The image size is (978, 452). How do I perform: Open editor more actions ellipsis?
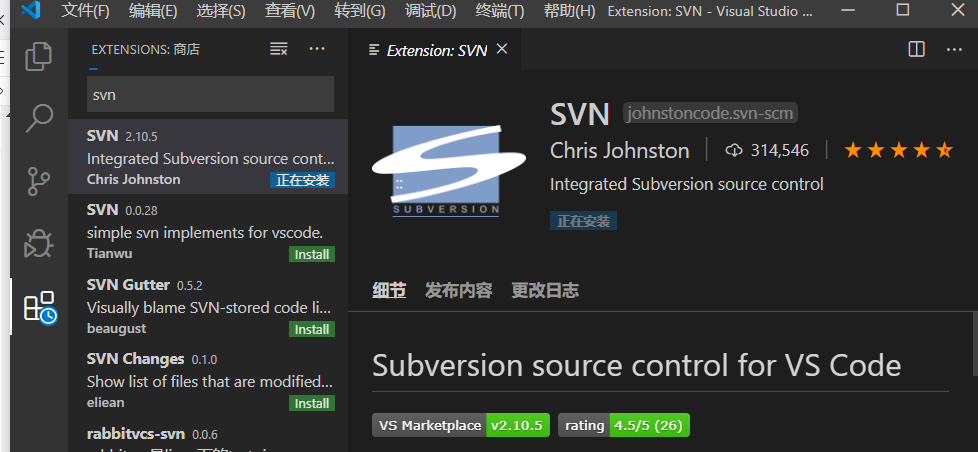(x=954, y=49)
